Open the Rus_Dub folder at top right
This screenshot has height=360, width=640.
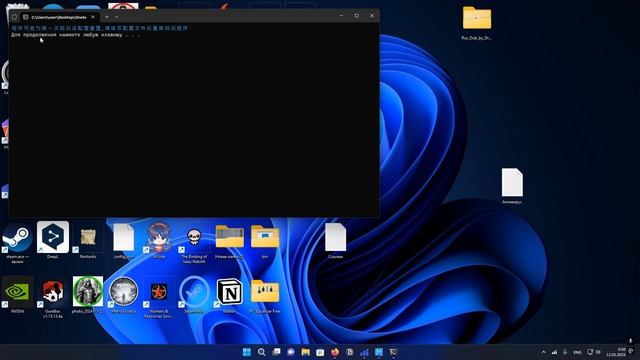coord(477,23)
